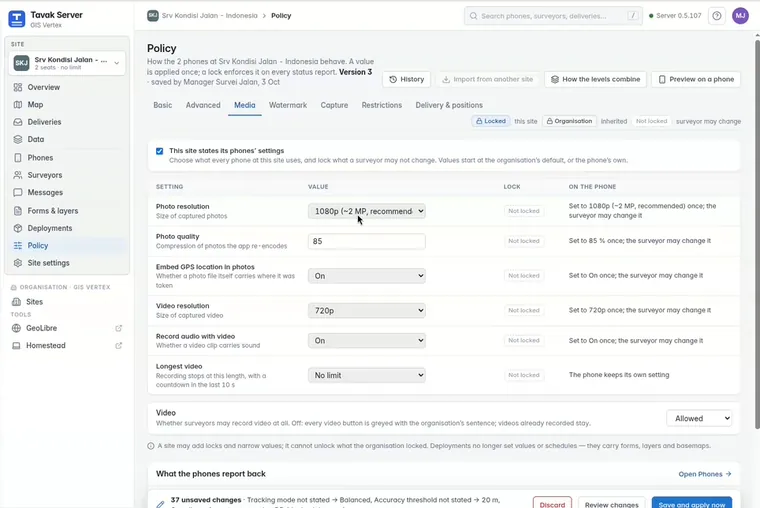Image resolution: width=760 pixels, height=508 pixels.
Task: Open the Map sidebar icon
Action: (x=18, y=105)
